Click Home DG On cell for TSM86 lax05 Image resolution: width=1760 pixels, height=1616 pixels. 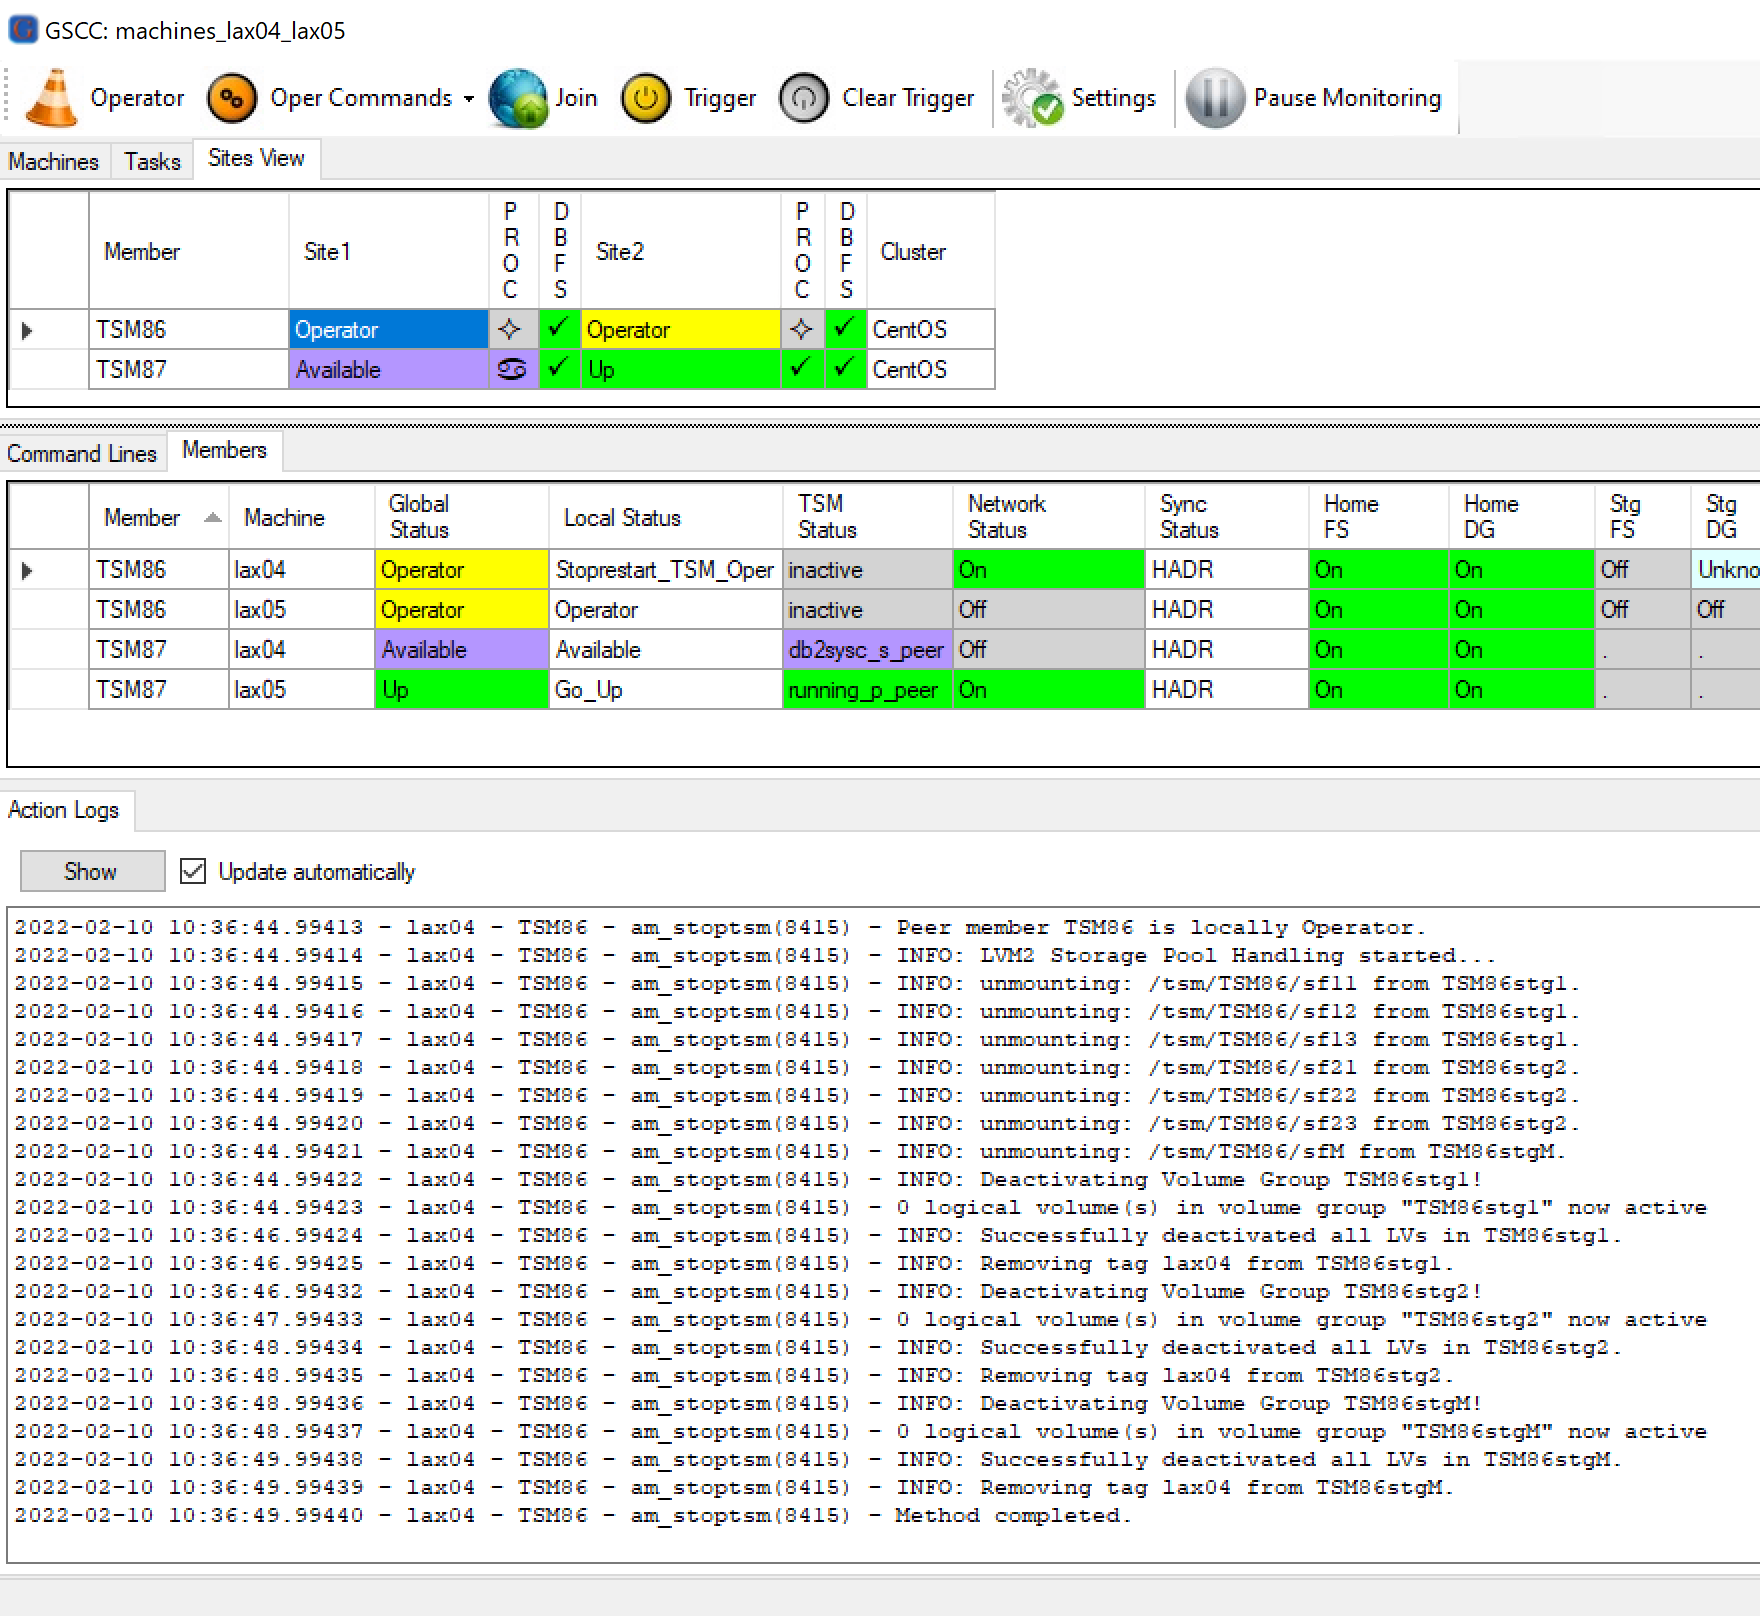pos(1520,609)
